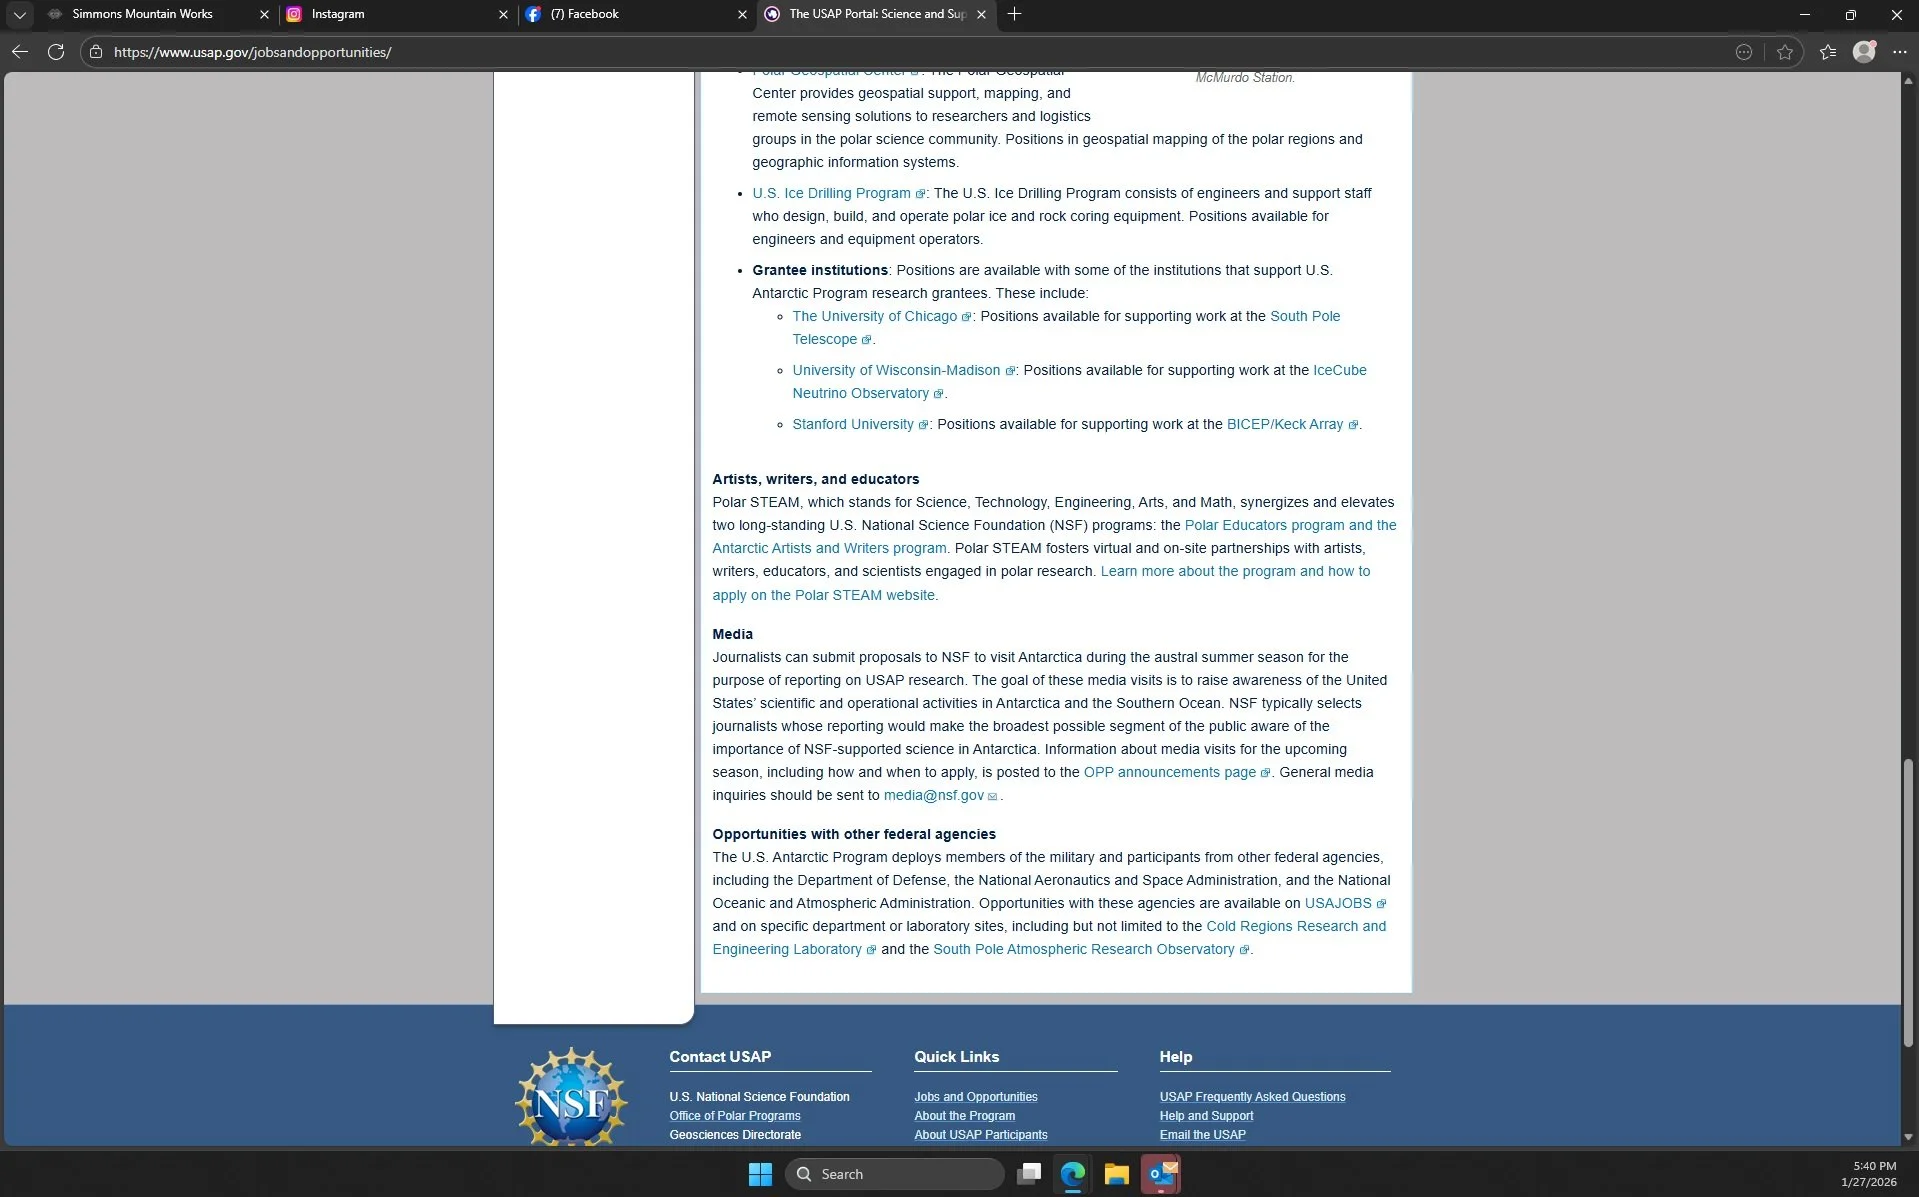
Task: Open Office of Polar Programs footer link
Action: 735,1116
